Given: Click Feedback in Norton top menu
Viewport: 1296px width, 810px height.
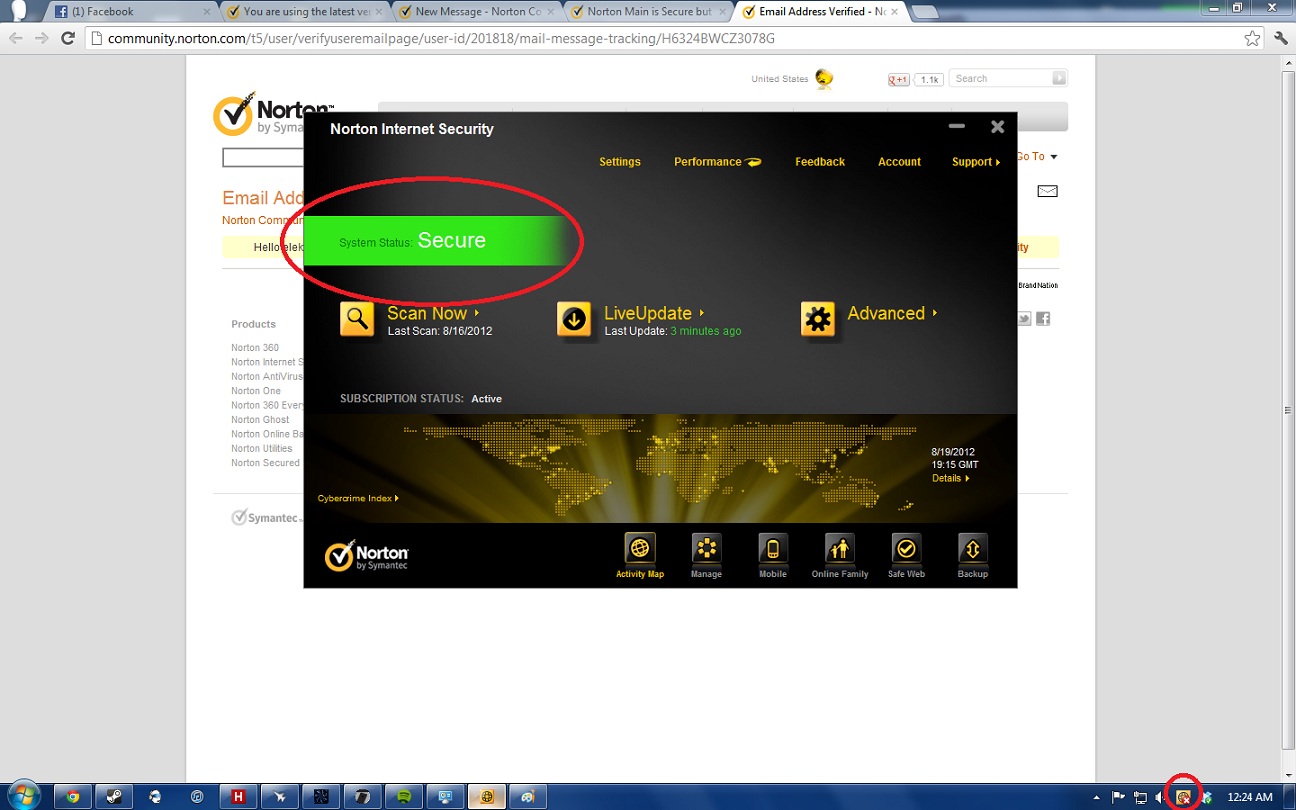Looking at the screenshot, I should pyautogui.click(x=820, y=162).
